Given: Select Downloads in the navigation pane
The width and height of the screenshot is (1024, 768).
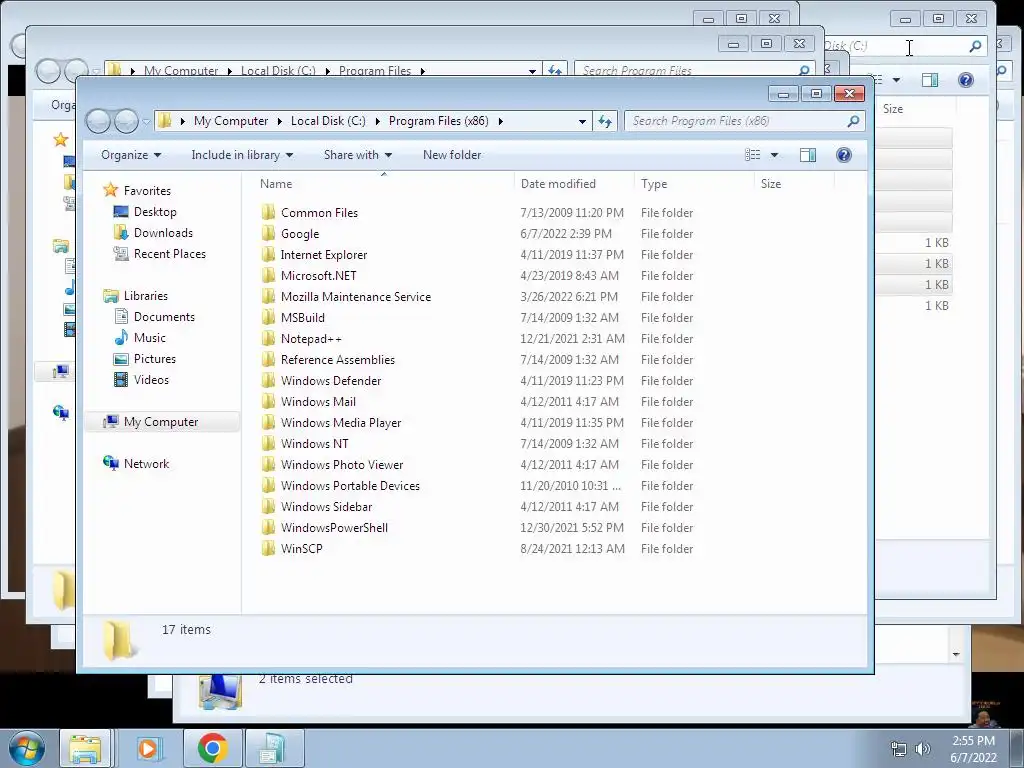Looking at the screenshot, I should [163, 232].
